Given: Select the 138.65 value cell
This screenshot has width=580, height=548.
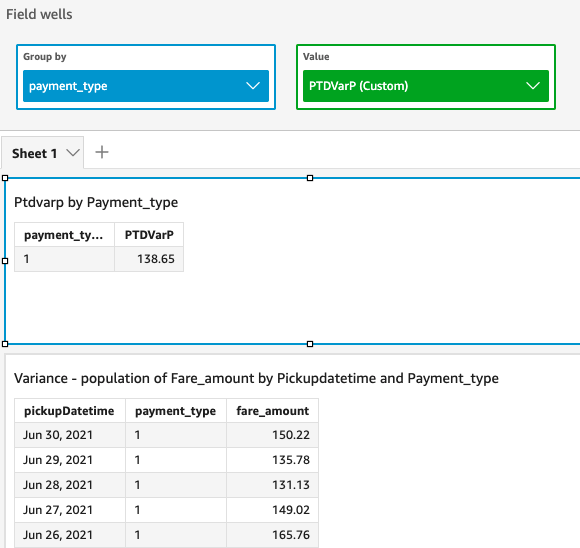Looking at the screenshot, I should pos(149,259).
